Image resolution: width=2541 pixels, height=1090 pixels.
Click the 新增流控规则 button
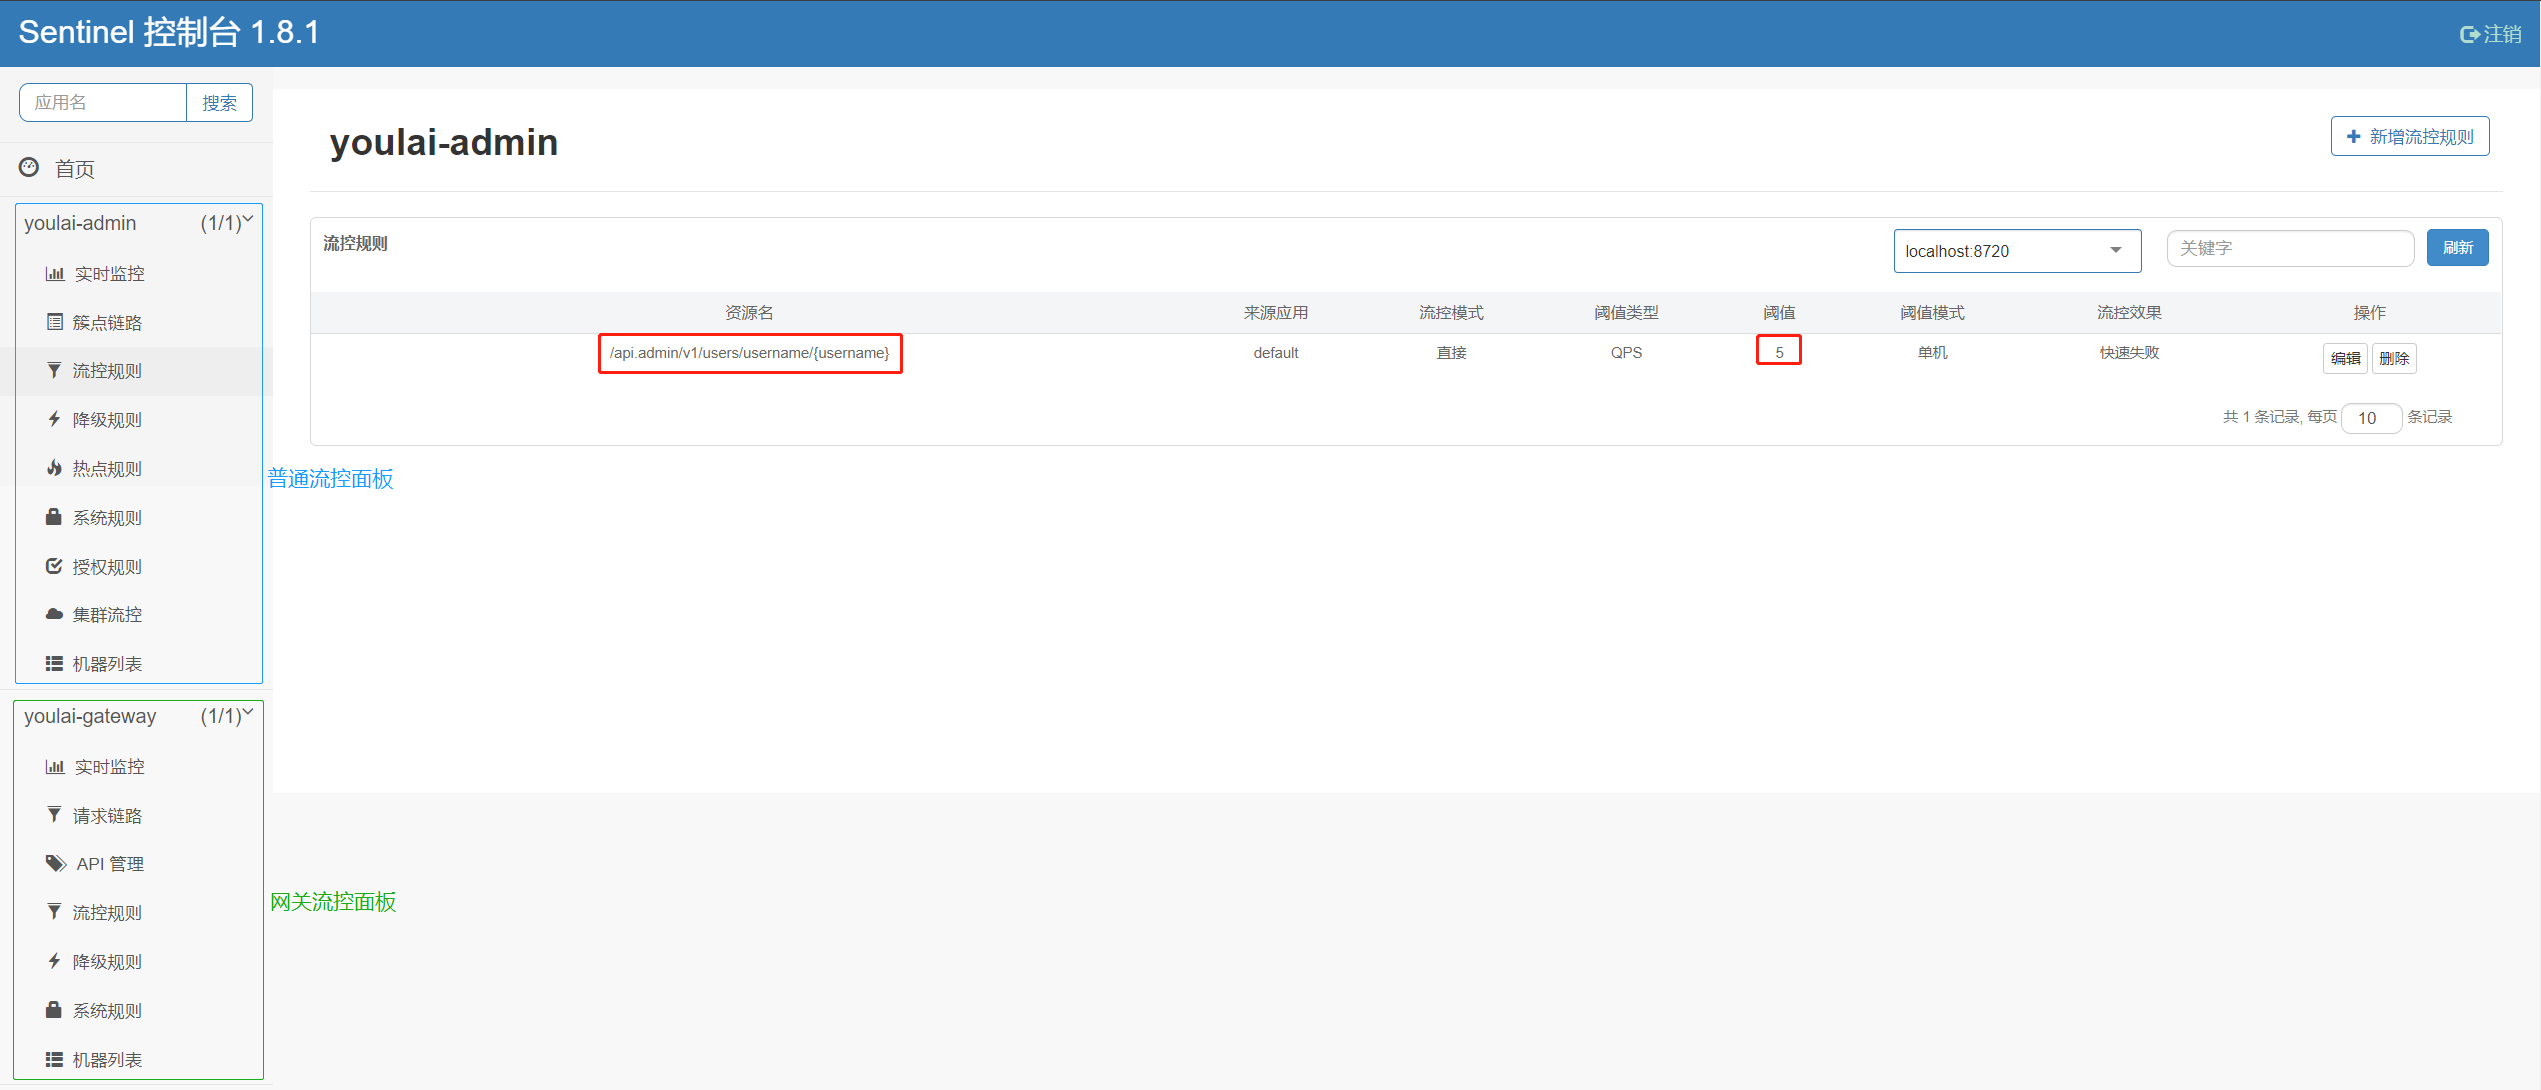coord(2409,137)
